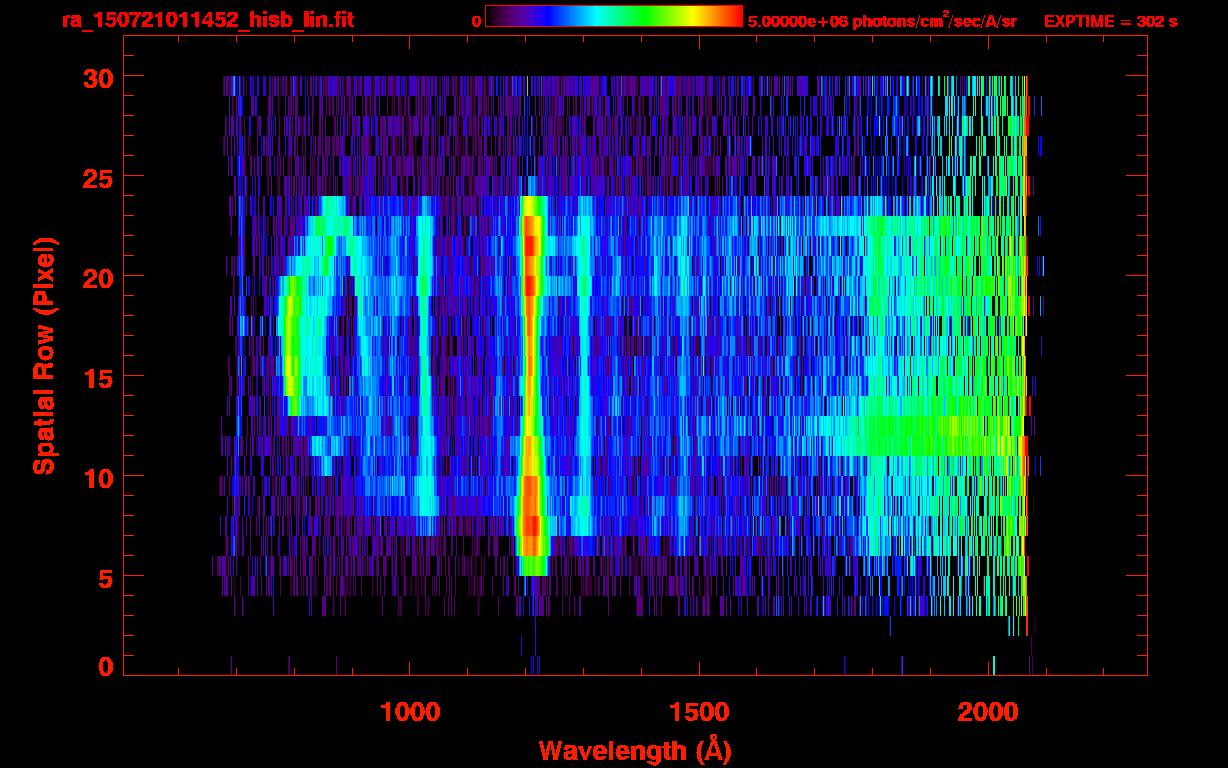
Task: Click the x-axis tick label 1500
Action: [x=700, y=711]
